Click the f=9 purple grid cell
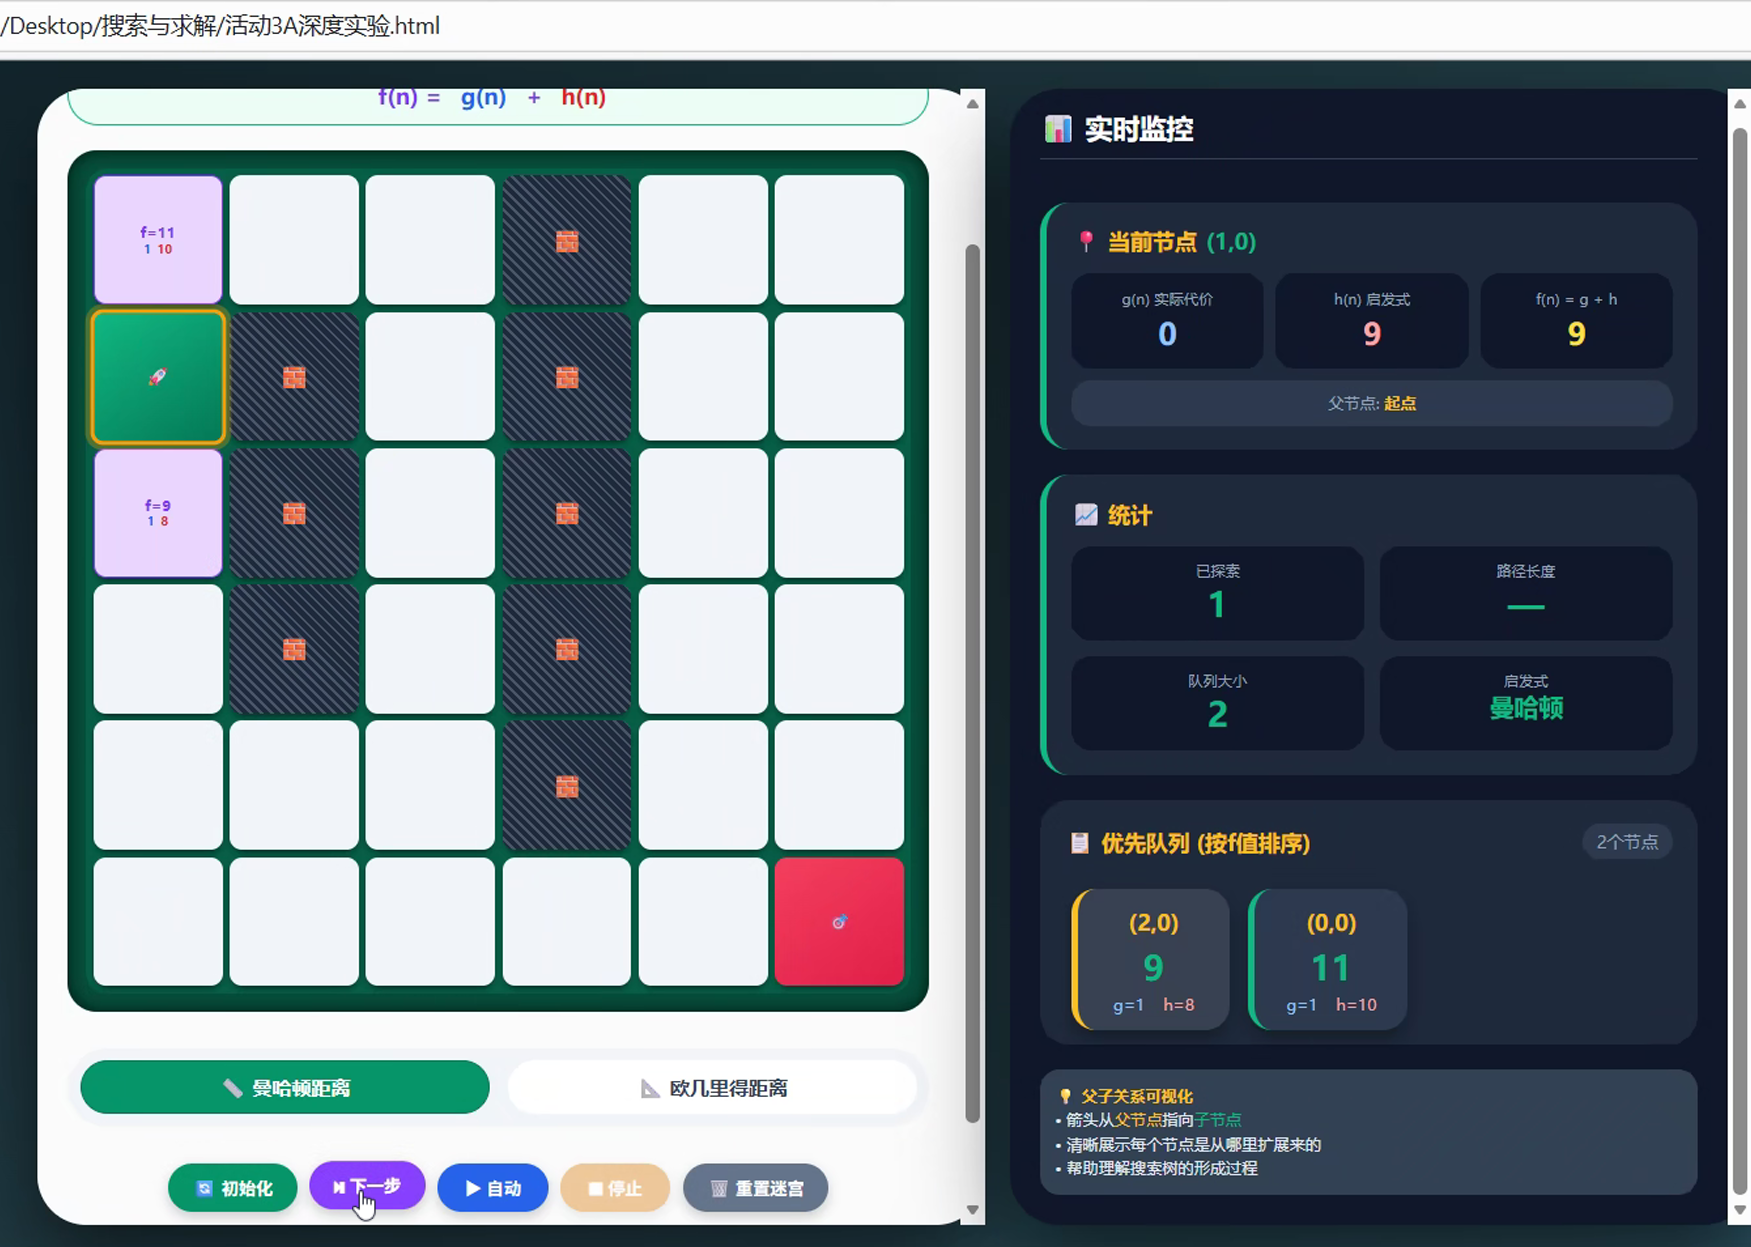1751x1247 pixels. click(x=158, y=513)
